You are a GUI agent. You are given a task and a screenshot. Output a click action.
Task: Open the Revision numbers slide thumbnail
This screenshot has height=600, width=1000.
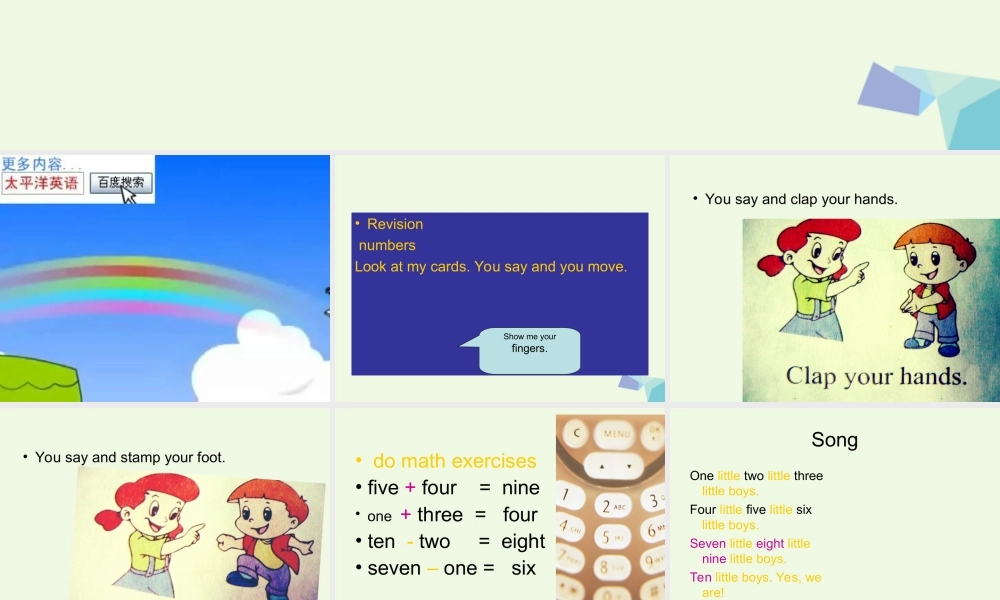[500, 278]
